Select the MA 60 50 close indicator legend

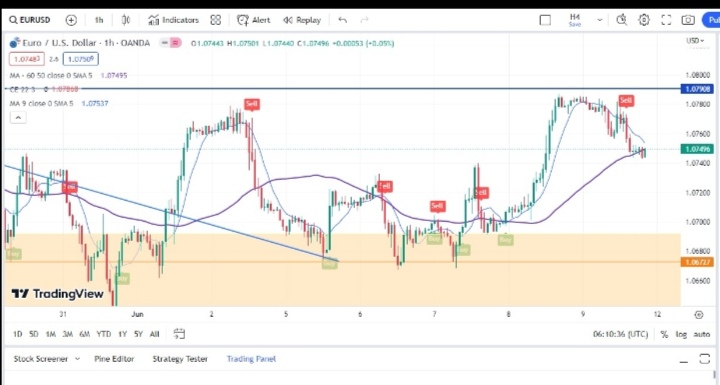pos(51,75)
